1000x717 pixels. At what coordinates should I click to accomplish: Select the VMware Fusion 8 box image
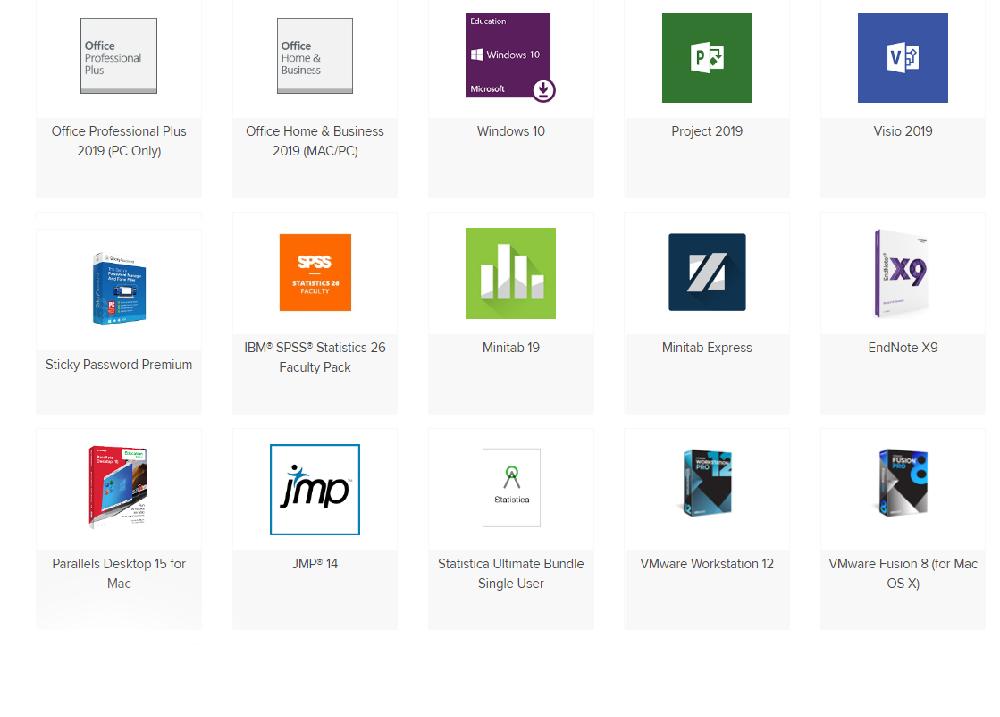(x=903, y=483)
